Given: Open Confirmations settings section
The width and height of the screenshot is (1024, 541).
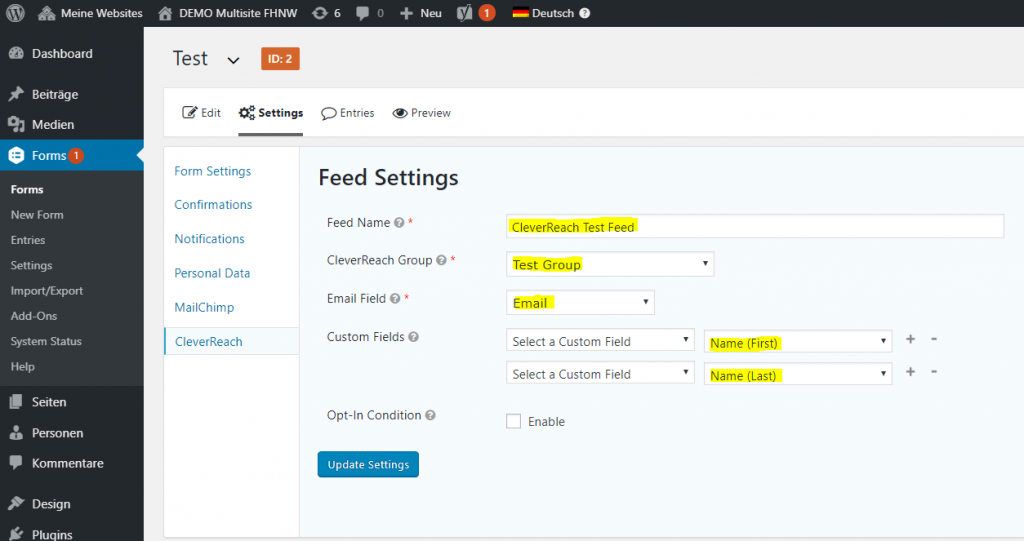Looking at the screenshot, I should [213, 205].
